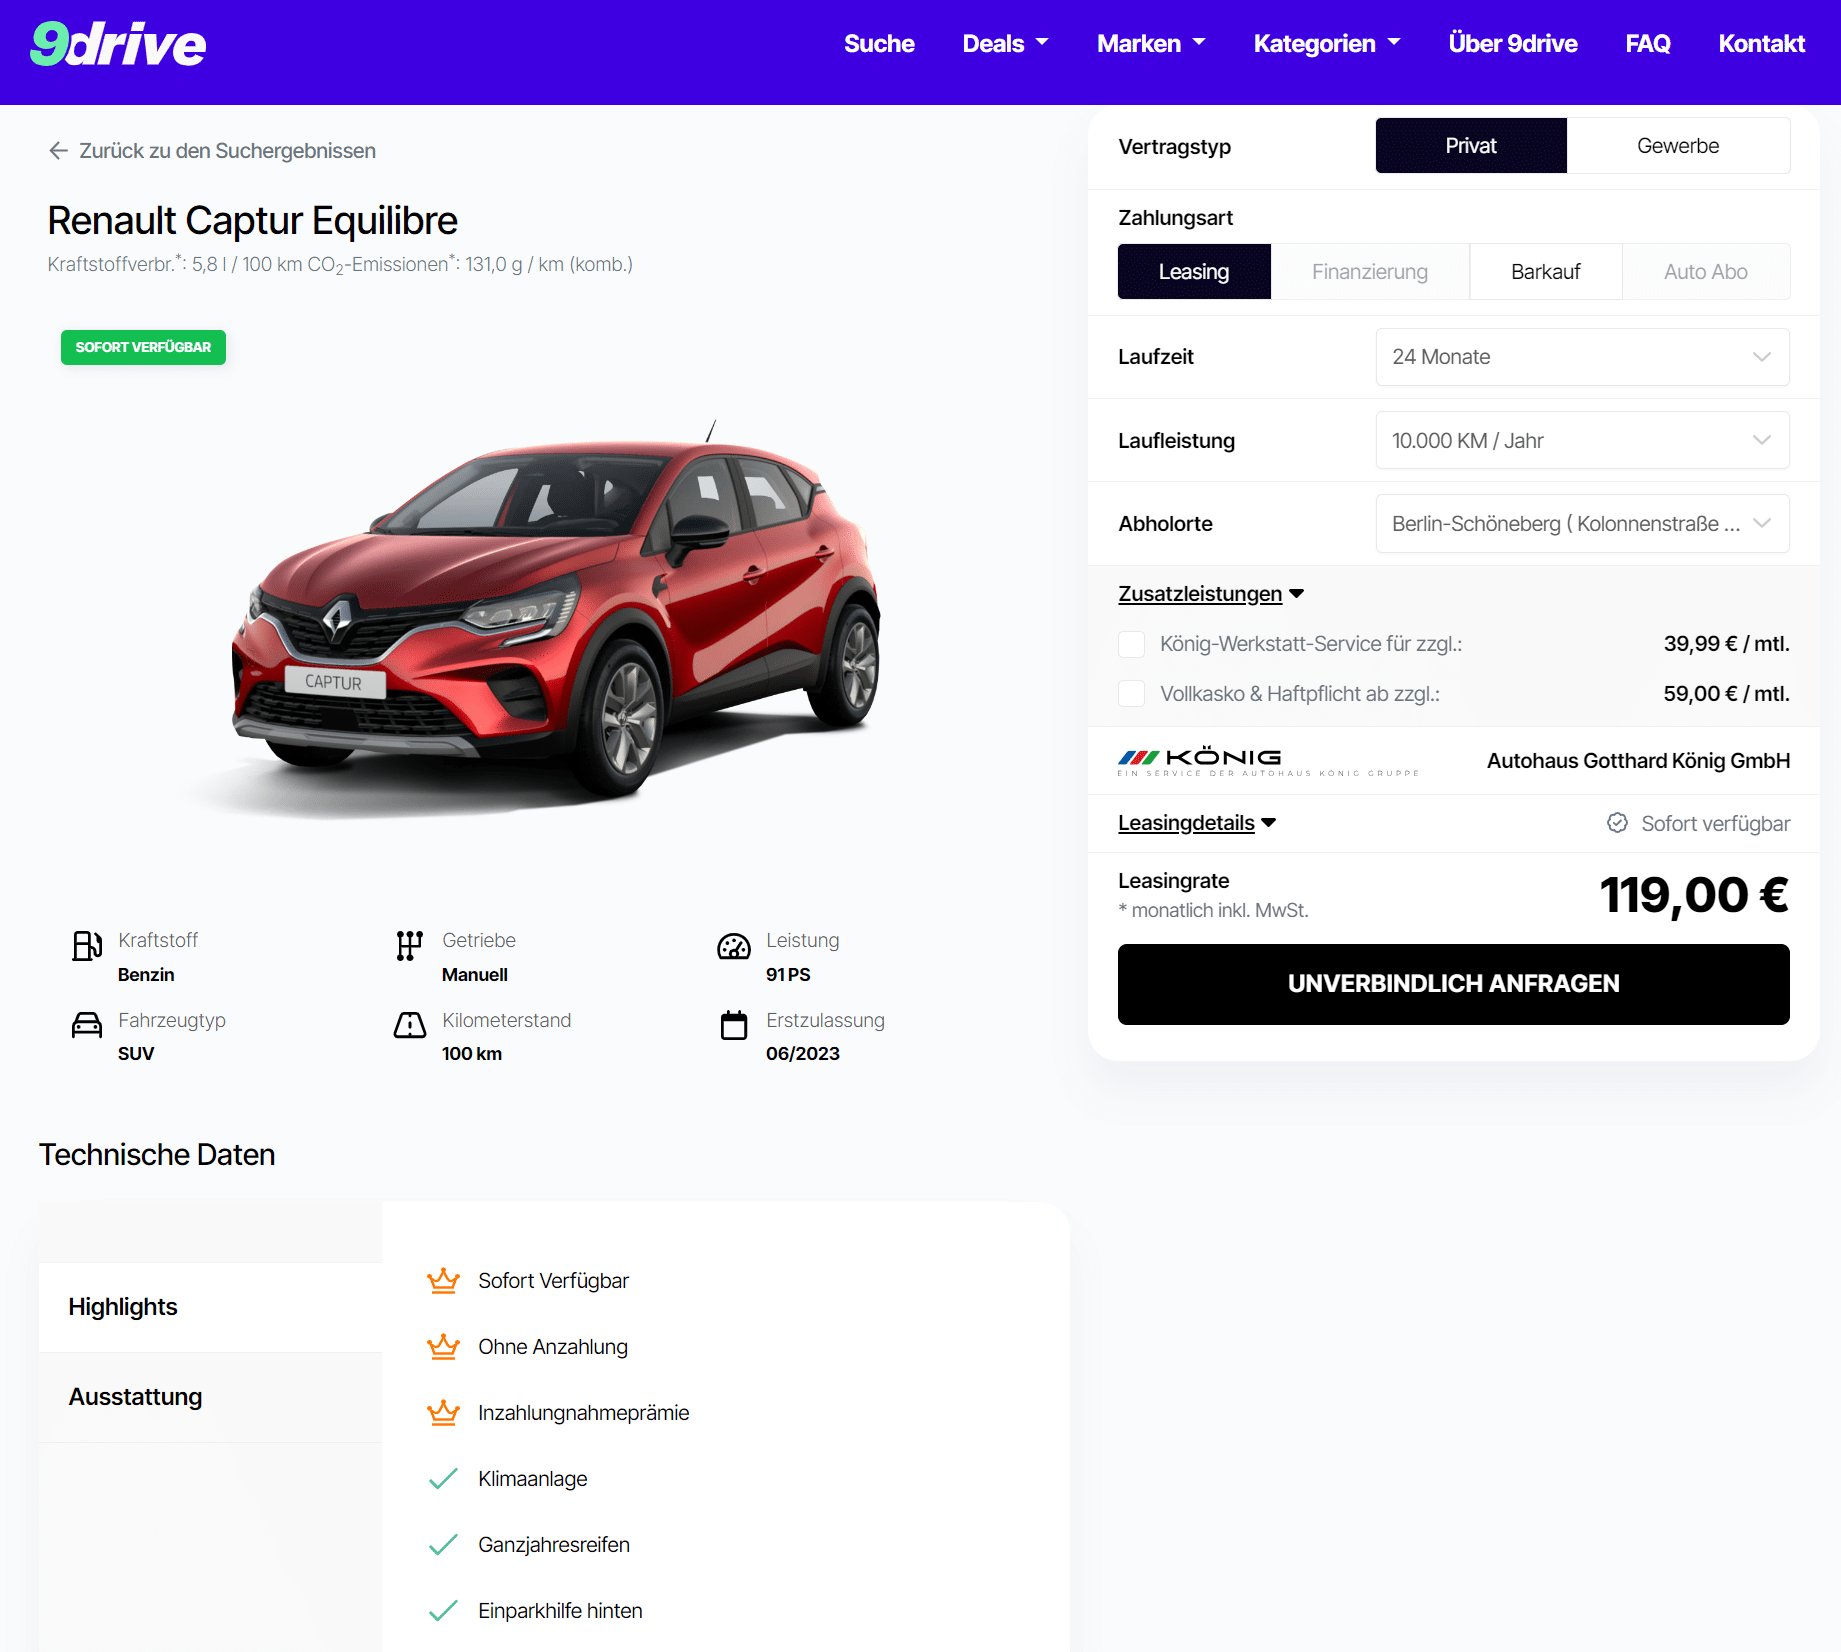Select Finanzierung payment type
This screenshot has width=1841, height=1652.
1370,272
